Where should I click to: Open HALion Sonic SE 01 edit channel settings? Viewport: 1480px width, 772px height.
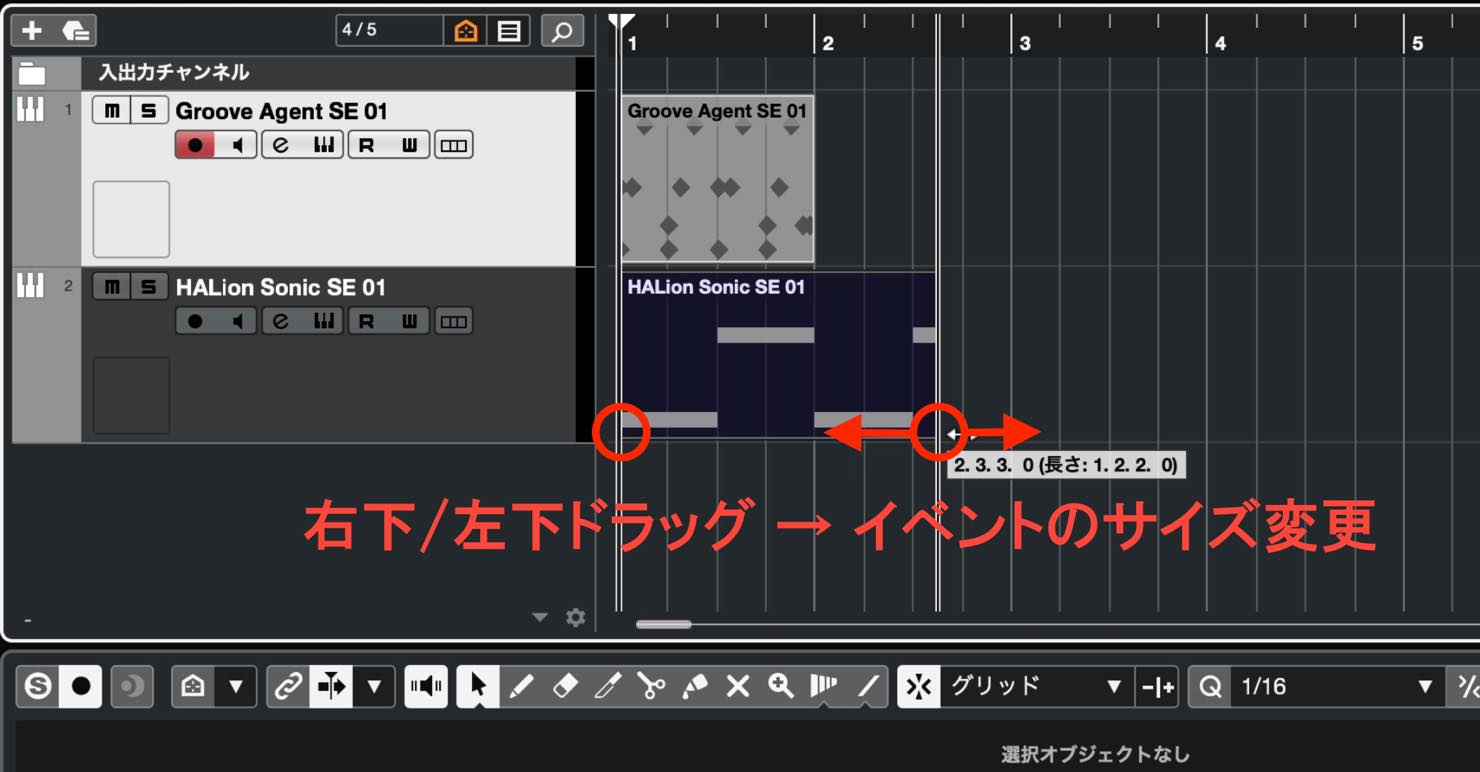point(281,321)
